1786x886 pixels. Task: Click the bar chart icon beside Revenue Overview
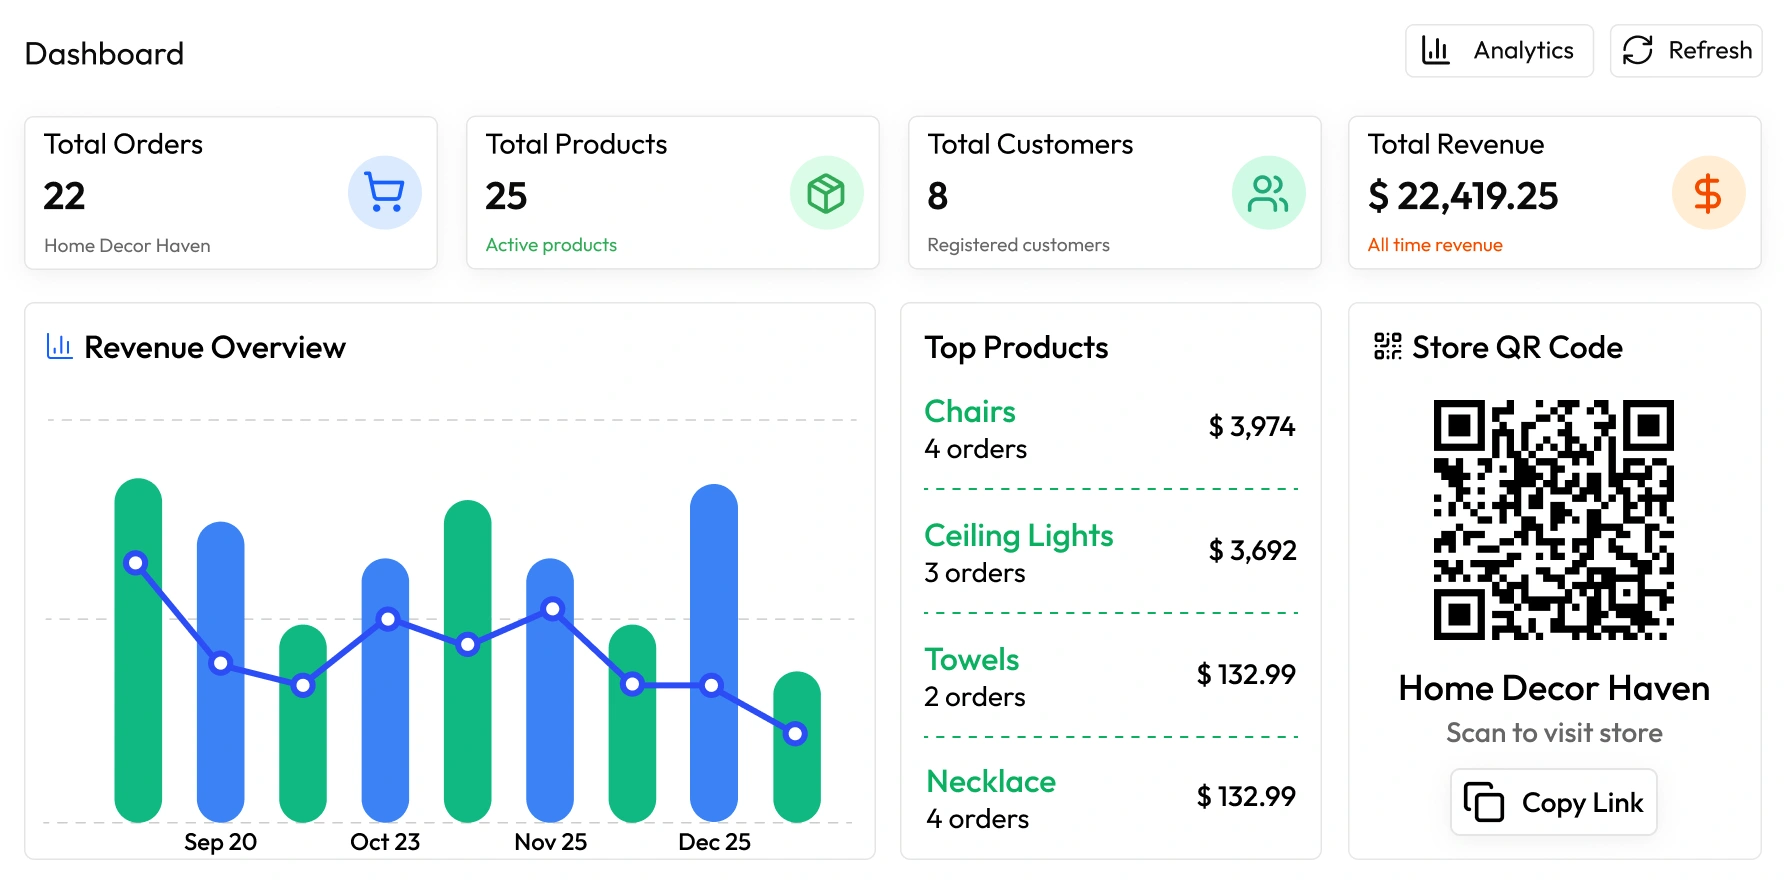tap(60, 347)
